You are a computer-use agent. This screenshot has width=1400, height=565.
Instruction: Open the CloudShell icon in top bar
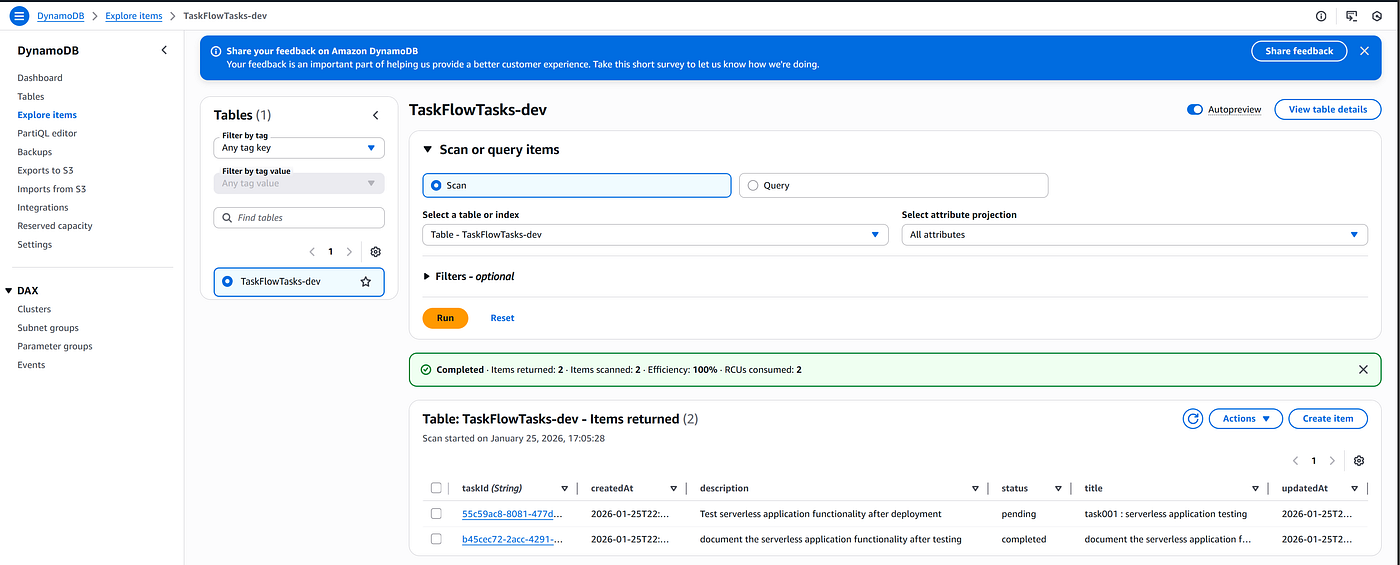1352,16
